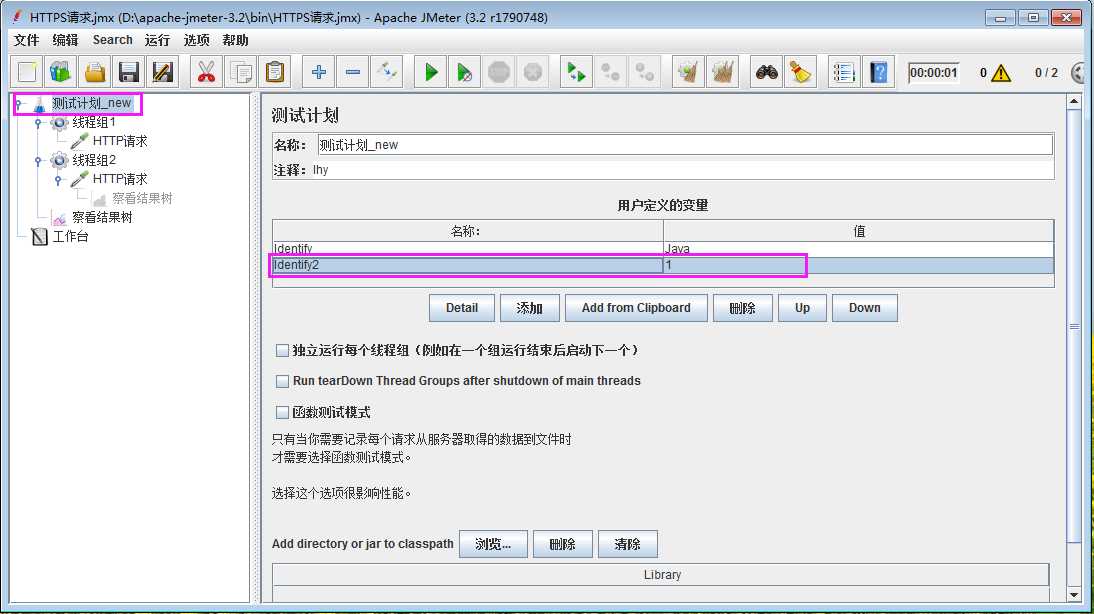Open the 文件 menu
Image resolution: width=1094 pixels, height=614 pixels.
click(27, 40)
